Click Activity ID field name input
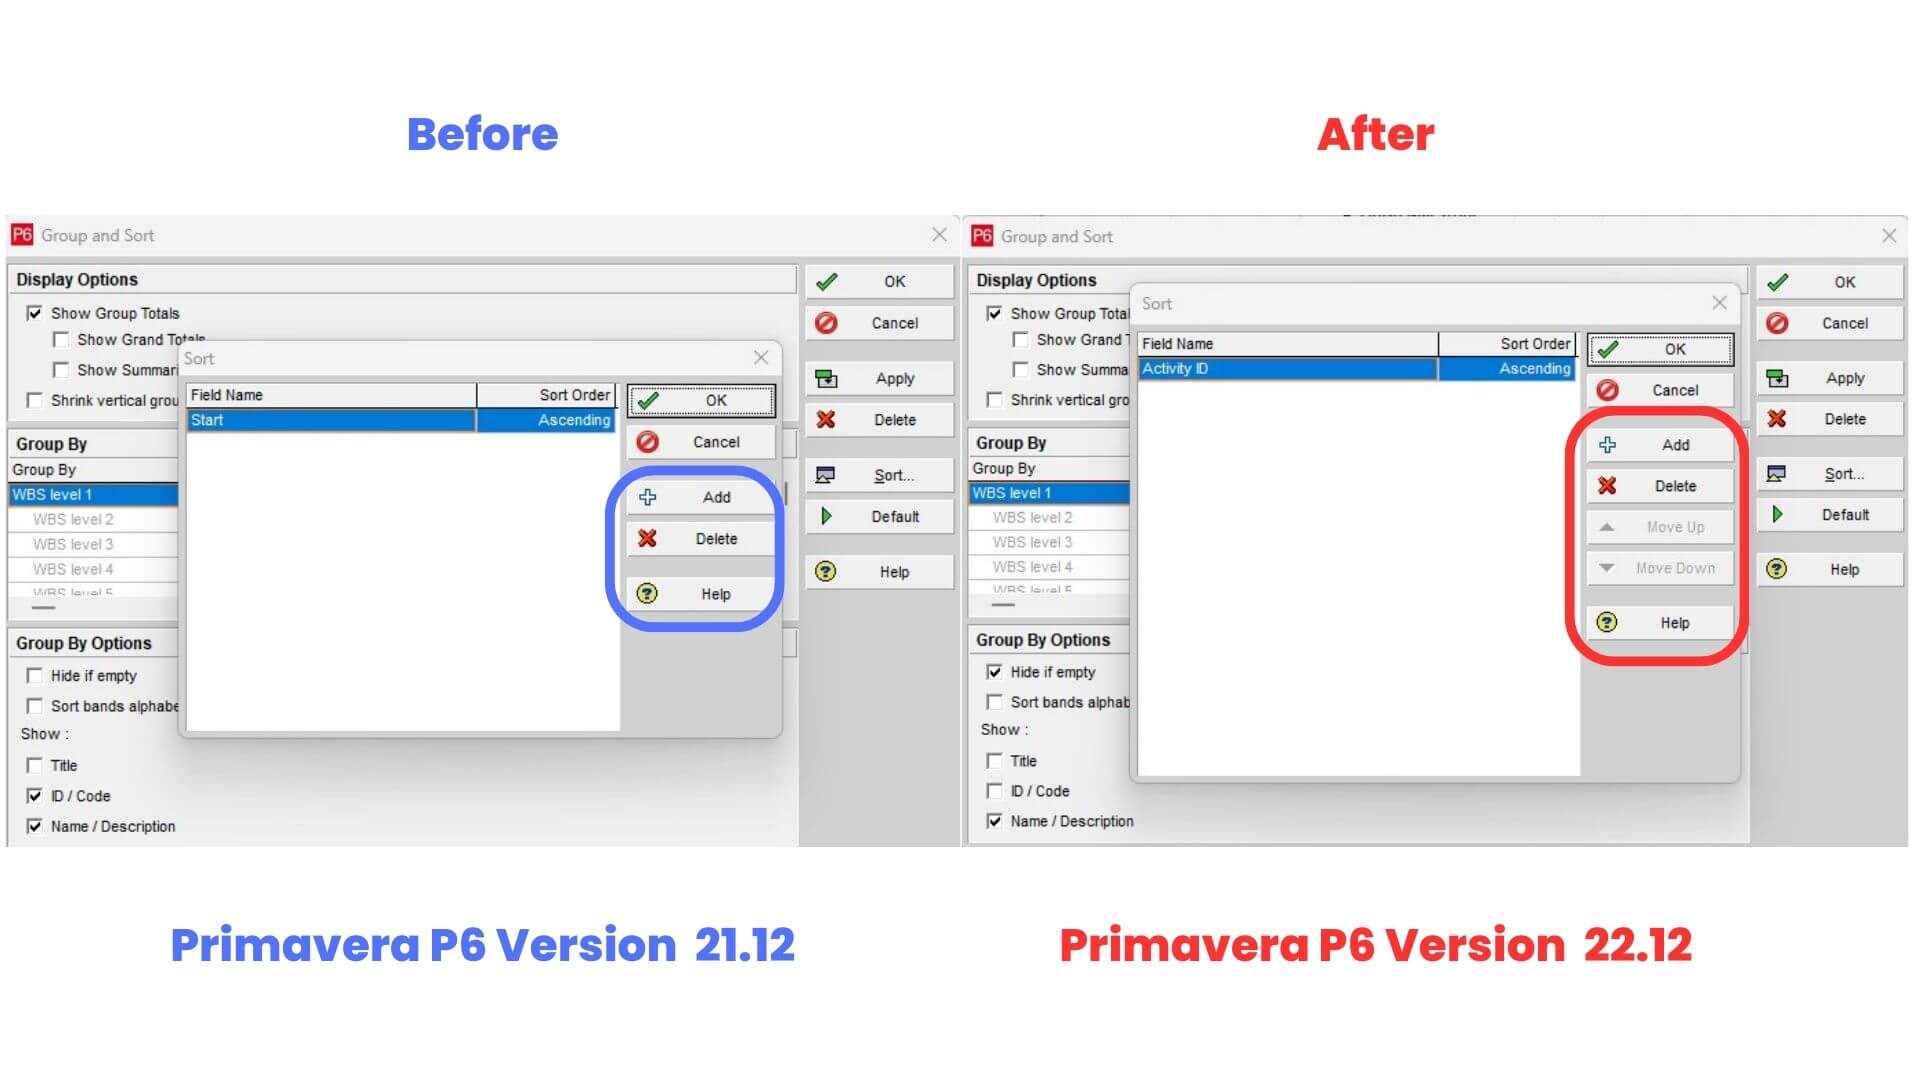The height and width of the screenshot is (1080, 1920). point(1286,368)
